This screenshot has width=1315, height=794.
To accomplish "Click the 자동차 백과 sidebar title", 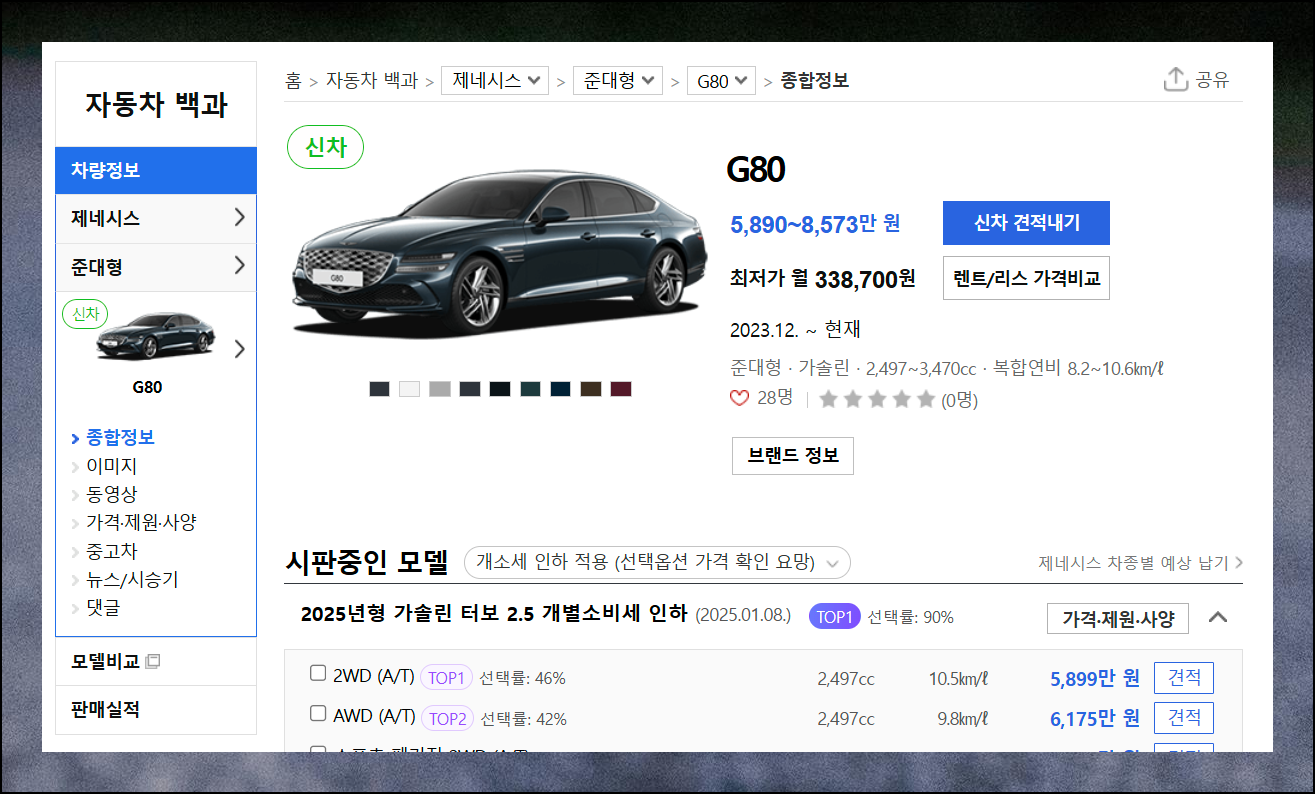I will click(x=156, y=104).
